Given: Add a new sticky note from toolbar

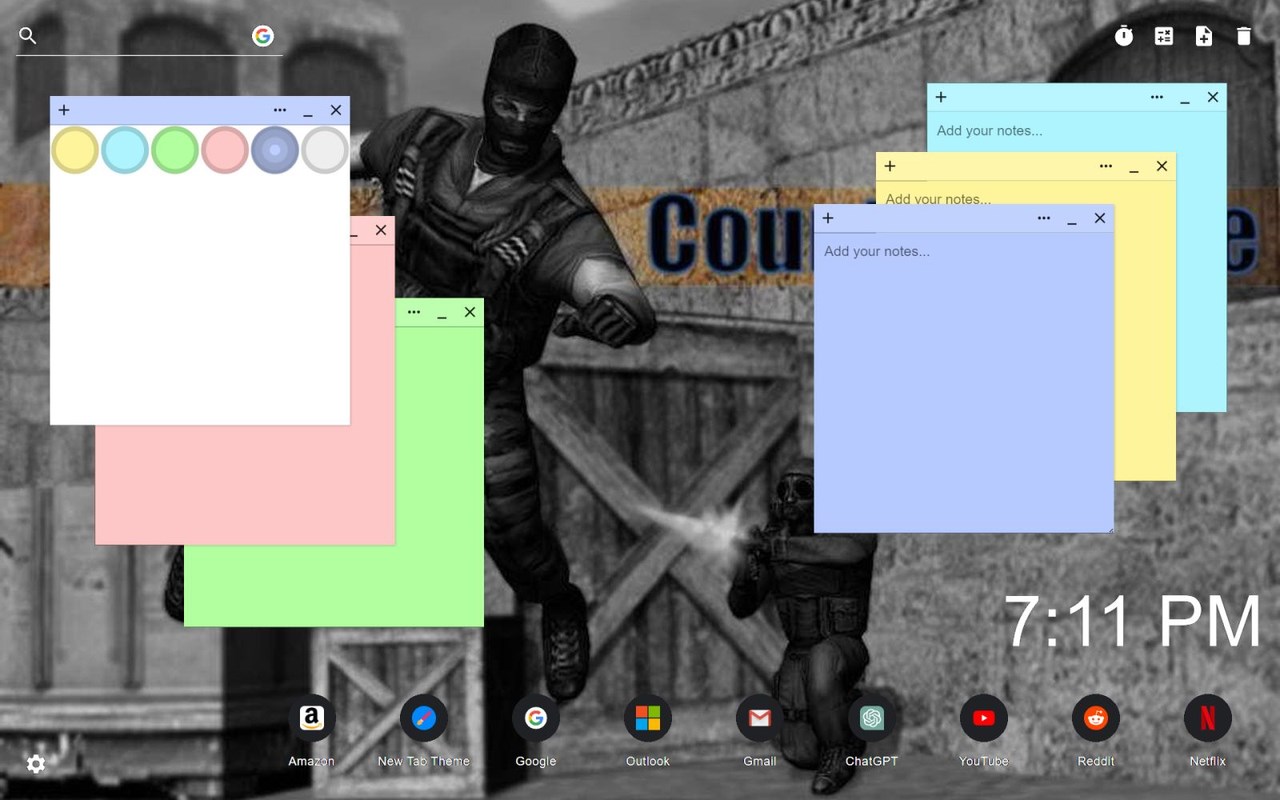Looking at the screenshot, I should [1204, 36].
